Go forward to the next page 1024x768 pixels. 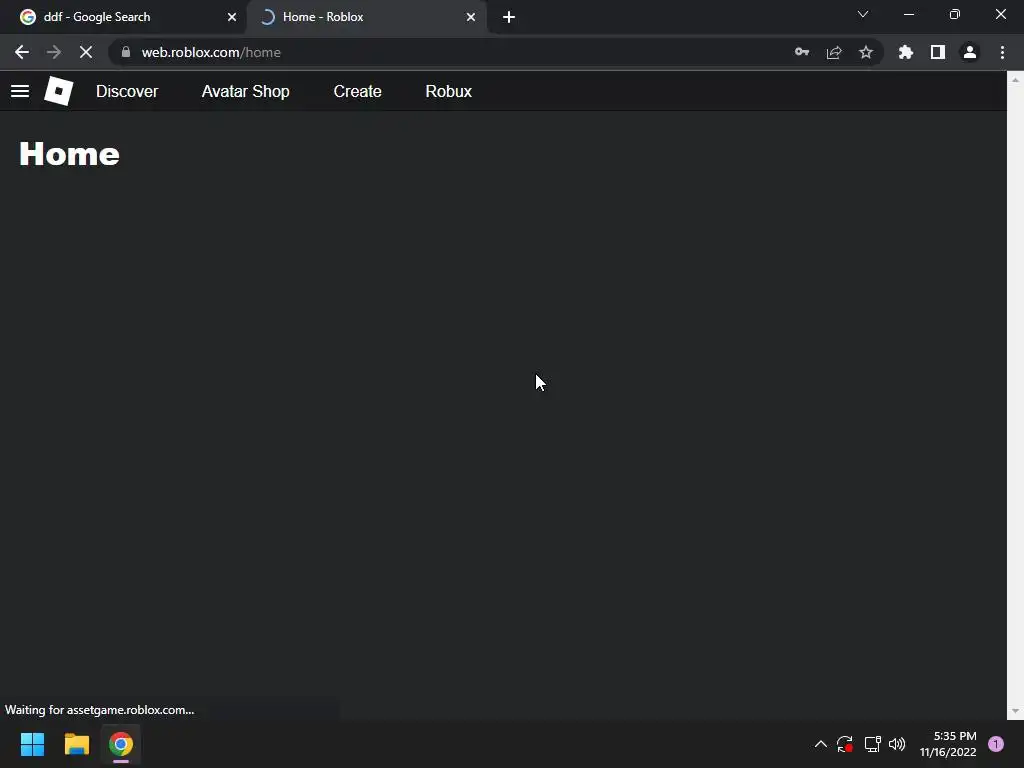[x=54, y=52]
